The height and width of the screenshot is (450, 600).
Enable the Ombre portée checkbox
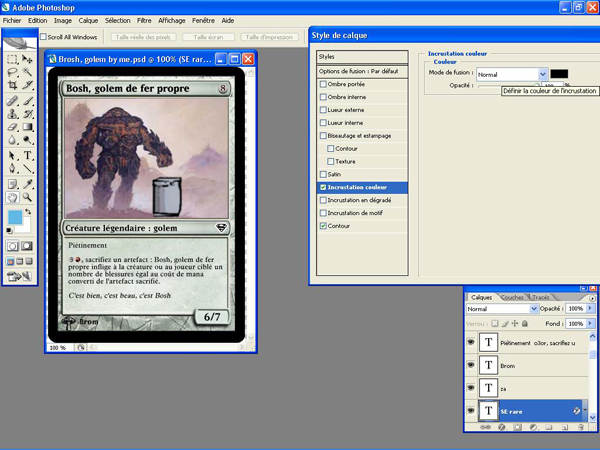tap(323, 84)
